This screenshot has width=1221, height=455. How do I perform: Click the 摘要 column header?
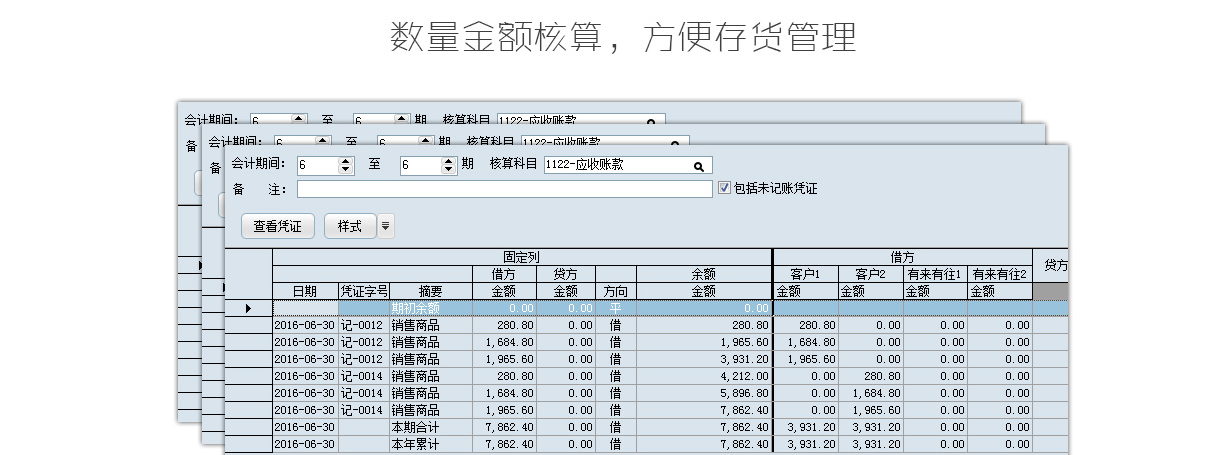coord(431,291)
